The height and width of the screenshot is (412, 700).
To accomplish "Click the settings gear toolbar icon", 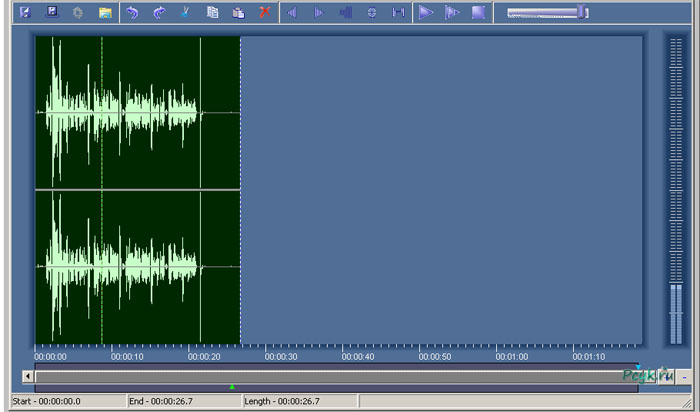I will coord(78,13).
